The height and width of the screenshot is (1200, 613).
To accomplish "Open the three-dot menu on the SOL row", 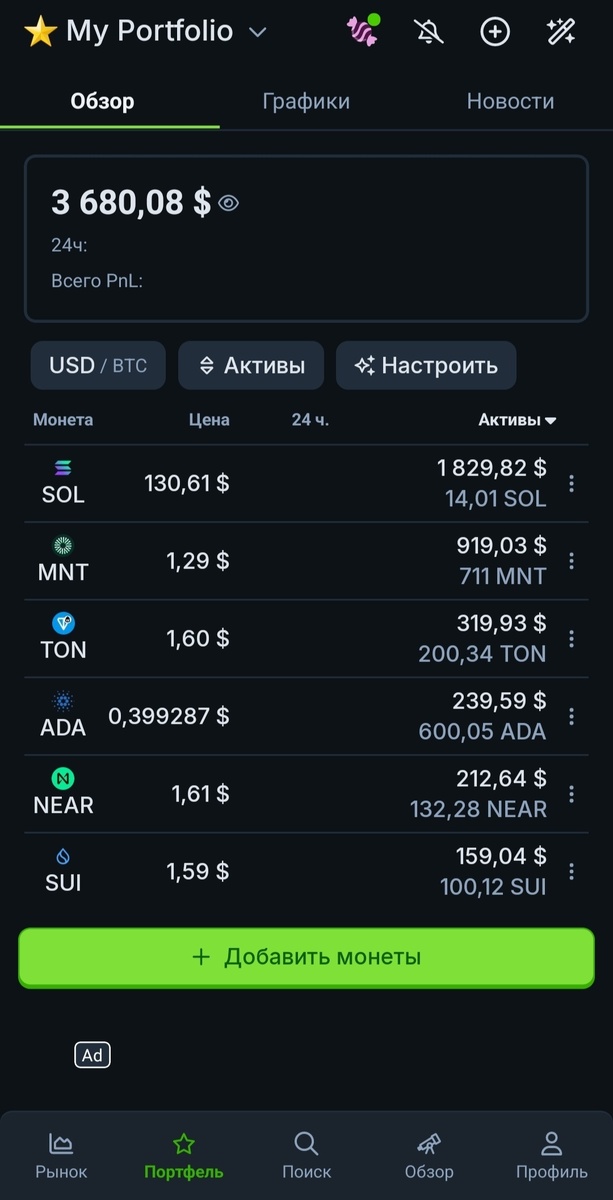I will coord(571,482).
